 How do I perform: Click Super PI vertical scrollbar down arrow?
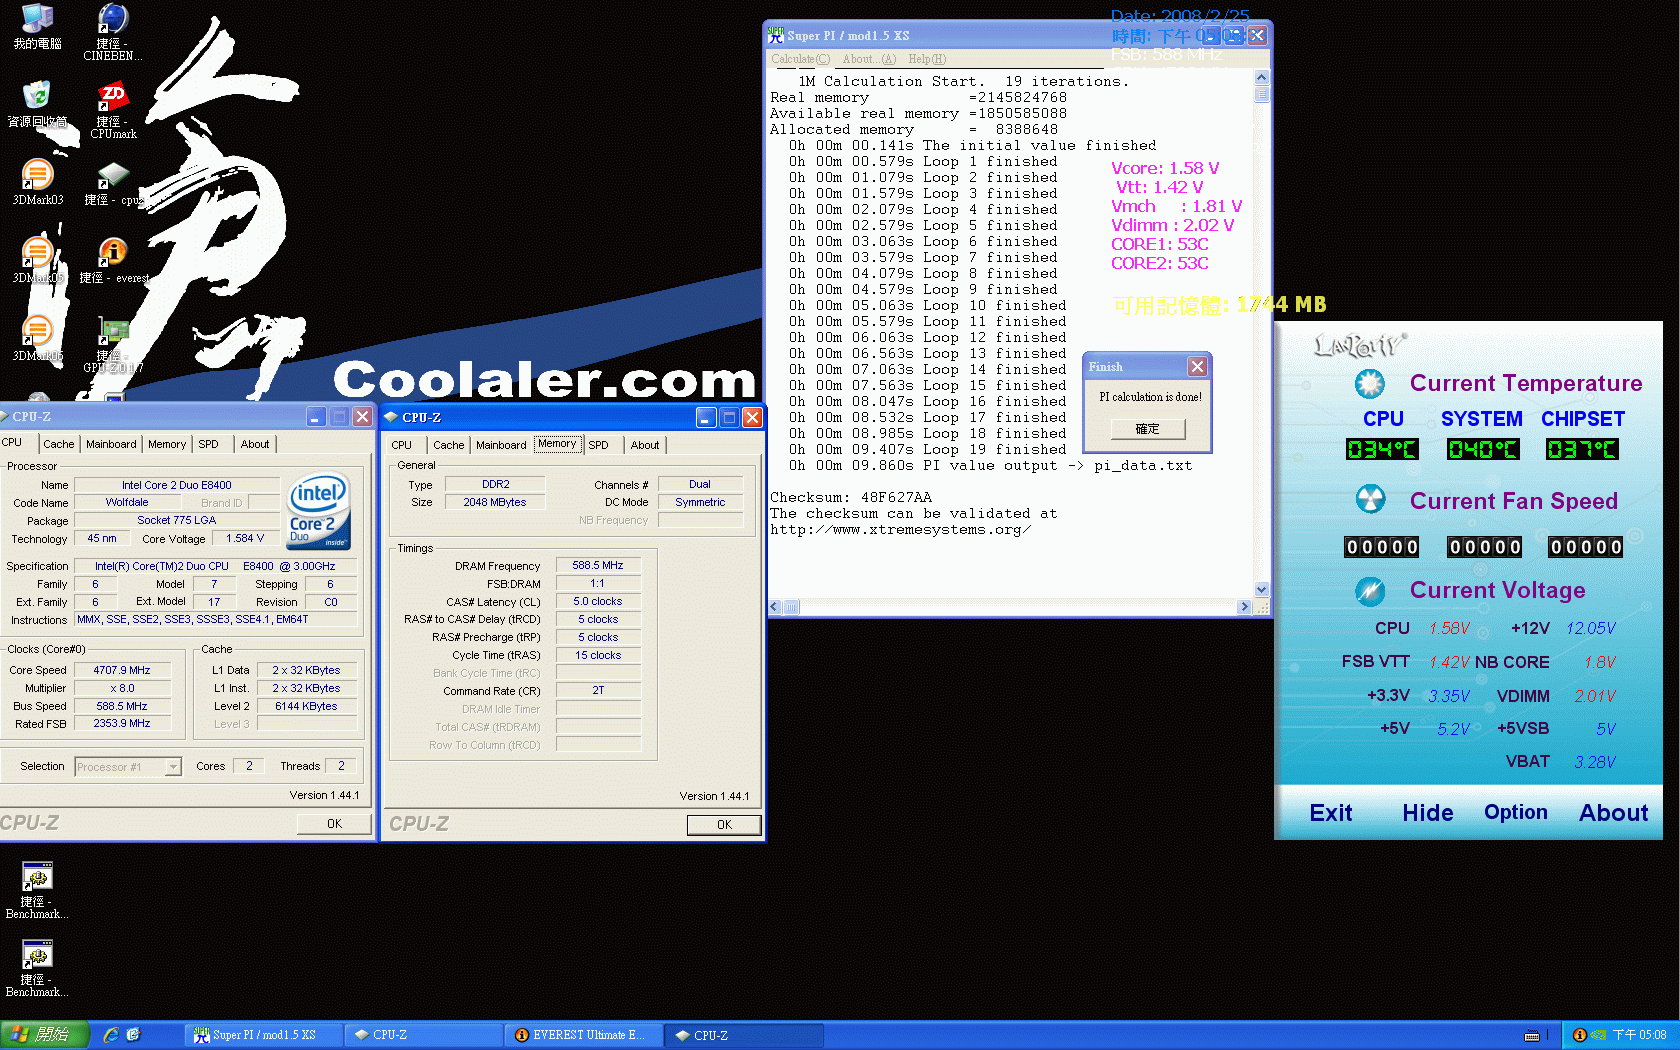point(1261,590)
